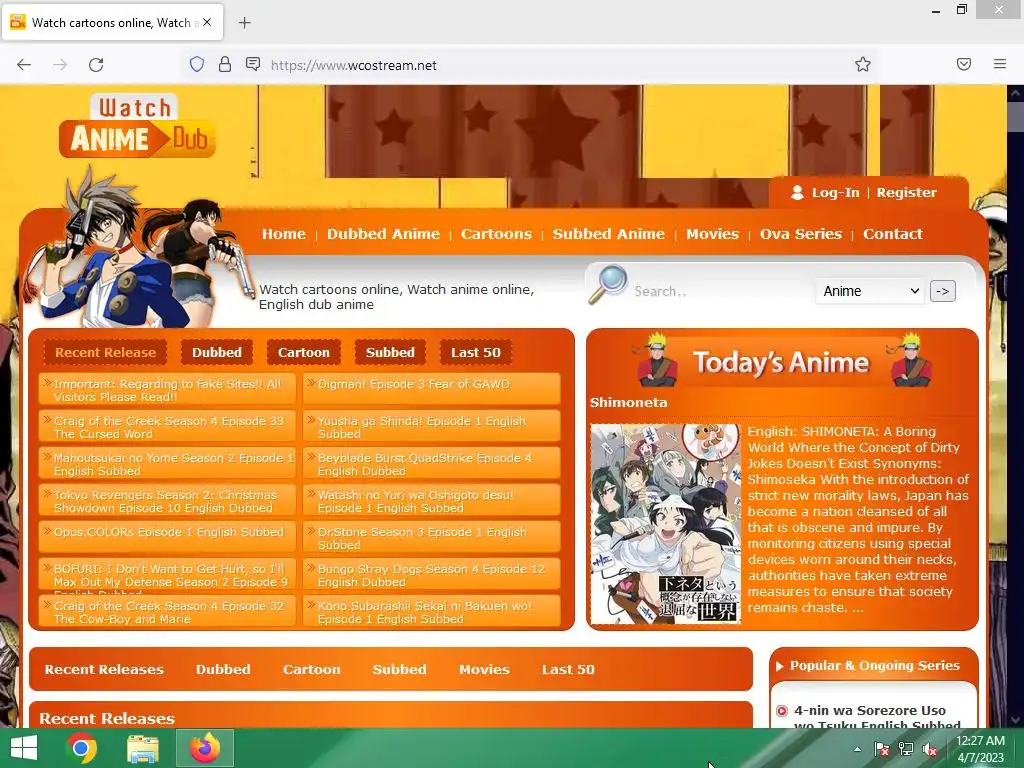Select the Recent Release tab

click(x=105, y=353)
